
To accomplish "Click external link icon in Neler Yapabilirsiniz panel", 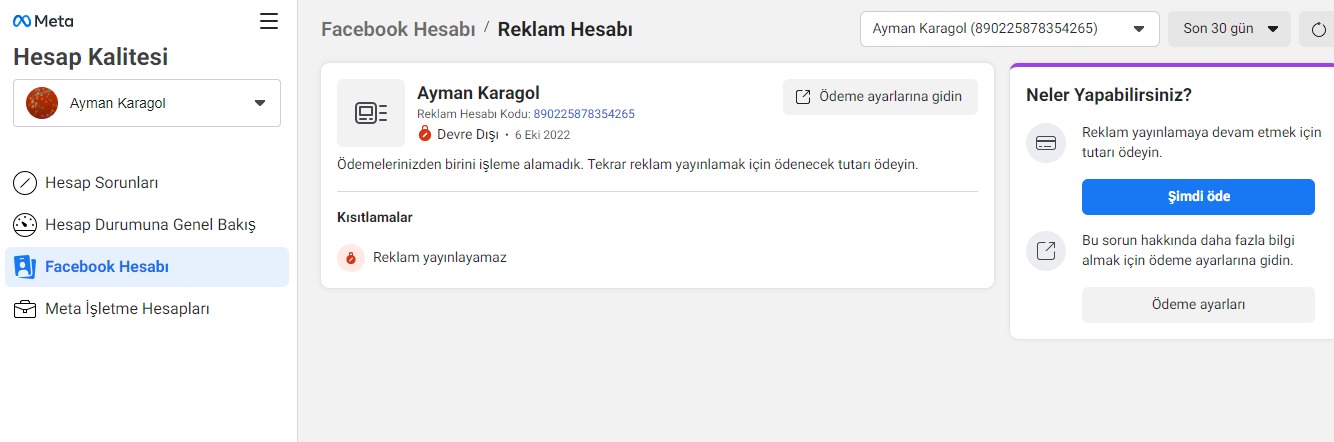I will coord(1046,251).
